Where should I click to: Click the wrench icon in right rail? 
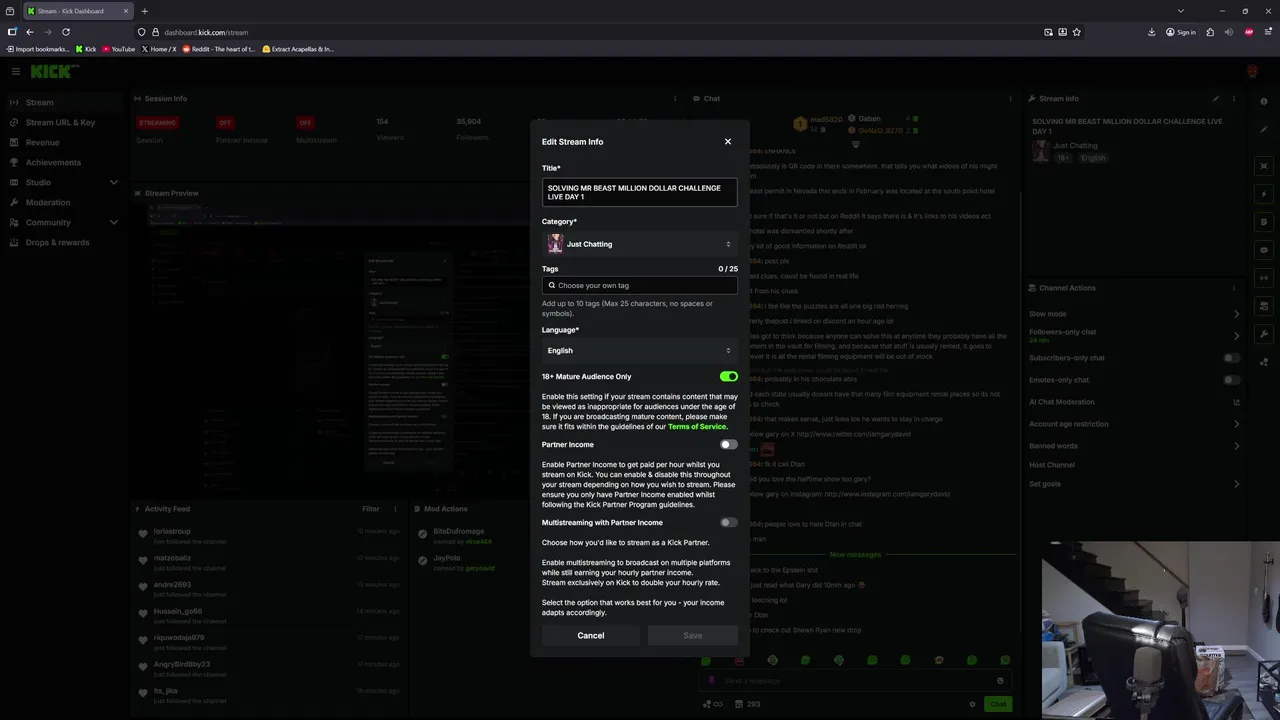[1264, 334]
